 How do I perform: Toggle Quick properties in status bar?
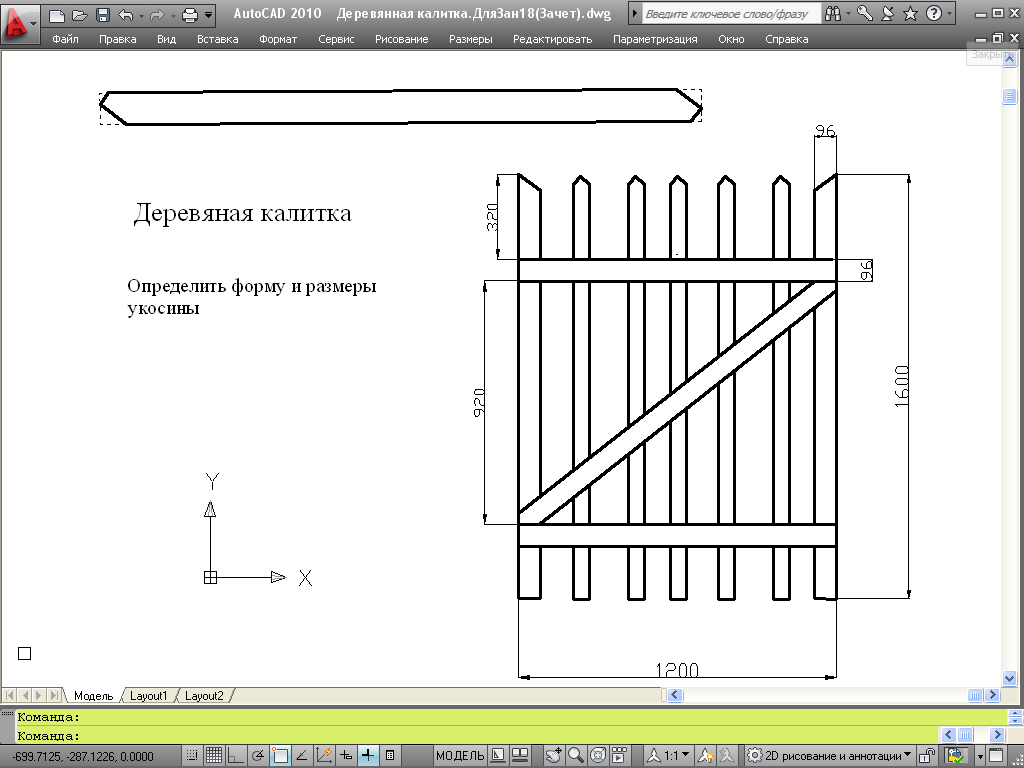(390, 756)
